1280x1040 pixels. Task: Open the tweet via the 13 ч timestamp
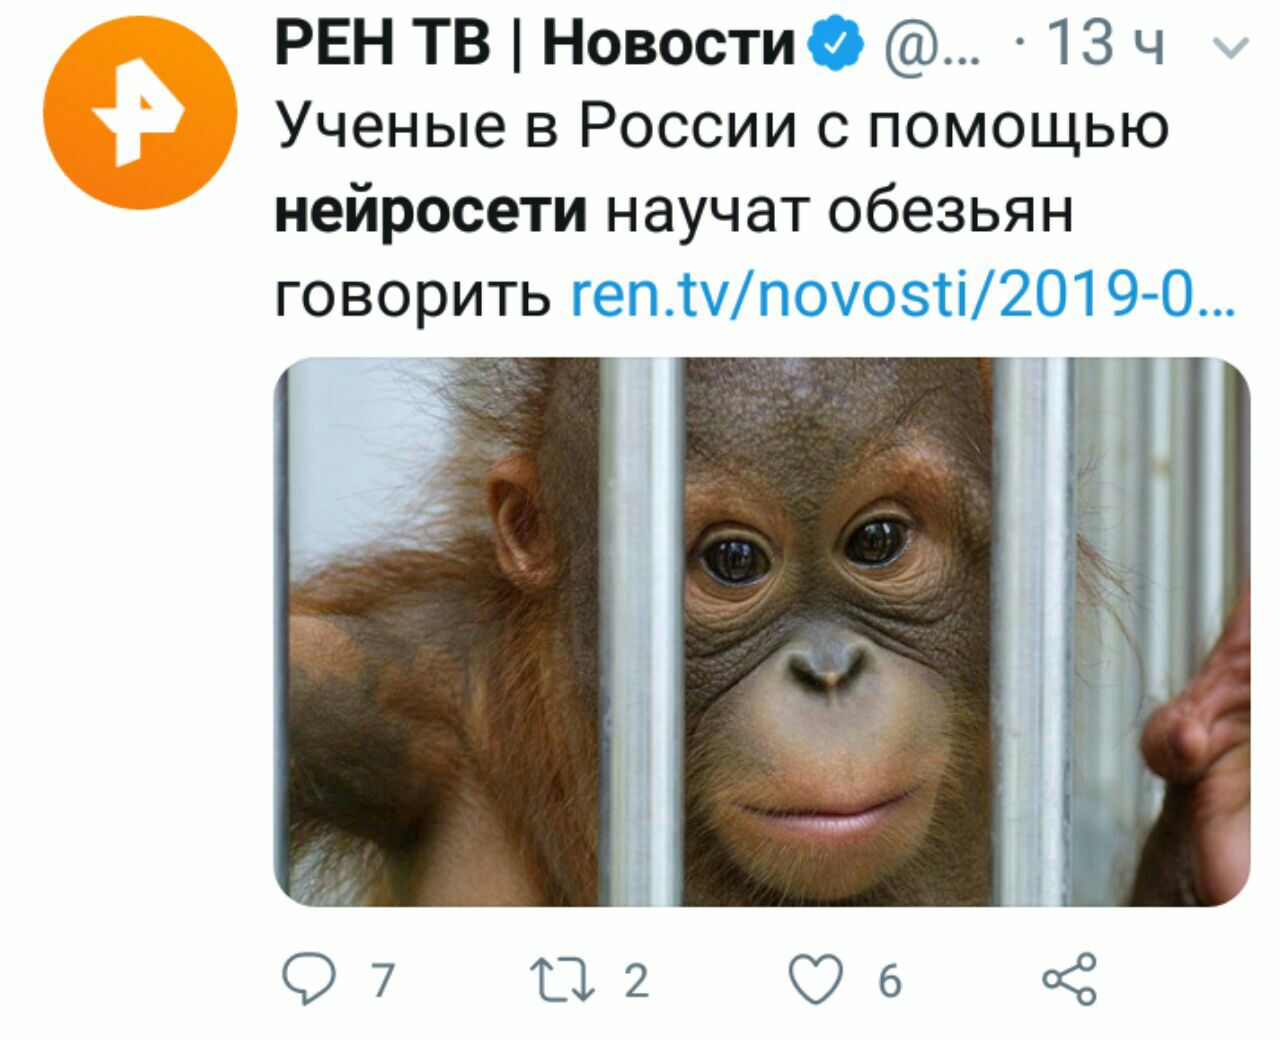[x=1105, y=44]
